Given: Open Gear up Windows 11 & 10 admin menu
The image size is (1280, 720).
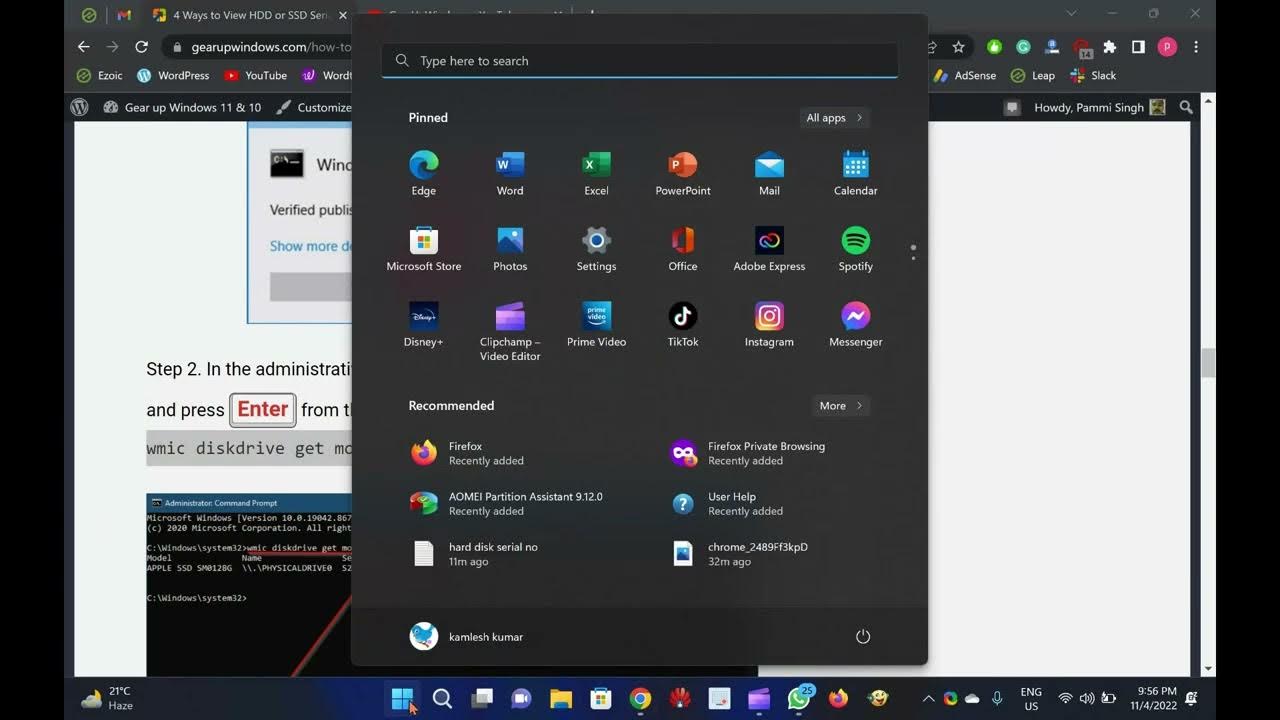Looking at the screenshot, I should pos(181,107).
